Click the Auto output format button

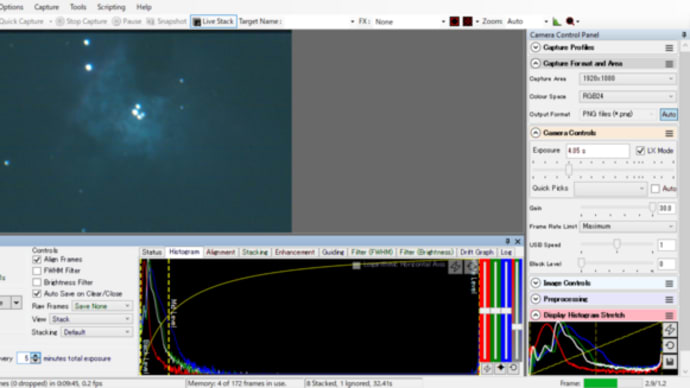coord(668,114)
